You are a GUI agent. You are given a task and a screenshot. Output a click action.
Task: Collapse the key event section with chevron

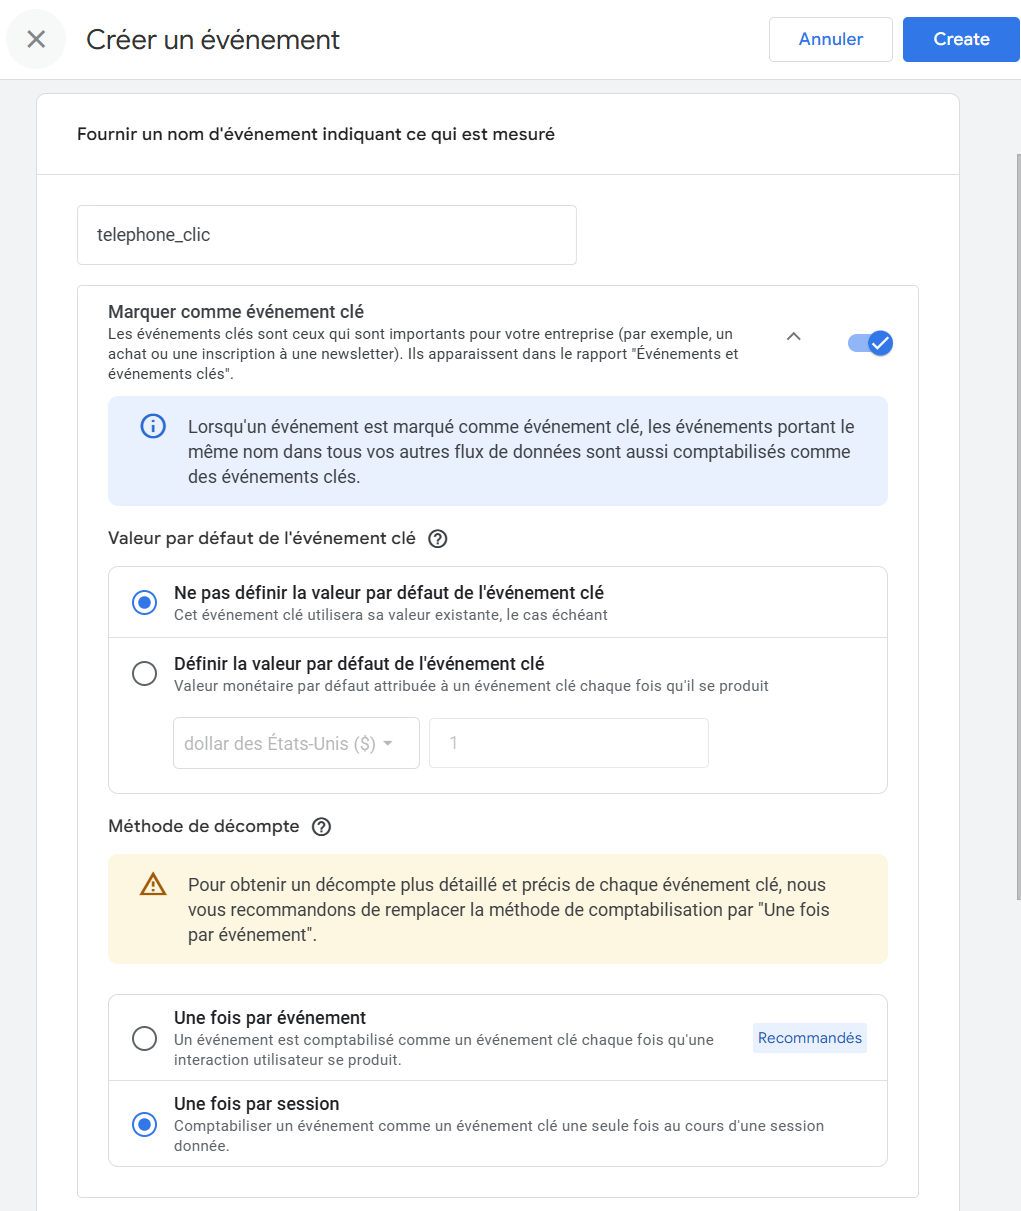pos(793,337)
